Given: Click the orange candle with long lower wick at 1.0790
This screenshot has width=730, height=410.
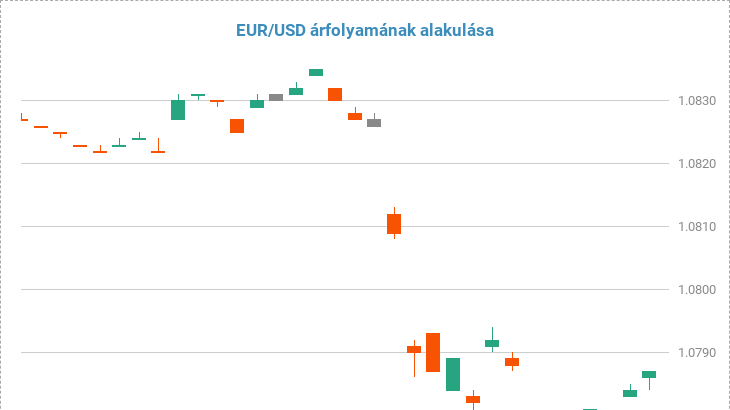Looking at the screenshot, I should [x=414, y=349].
